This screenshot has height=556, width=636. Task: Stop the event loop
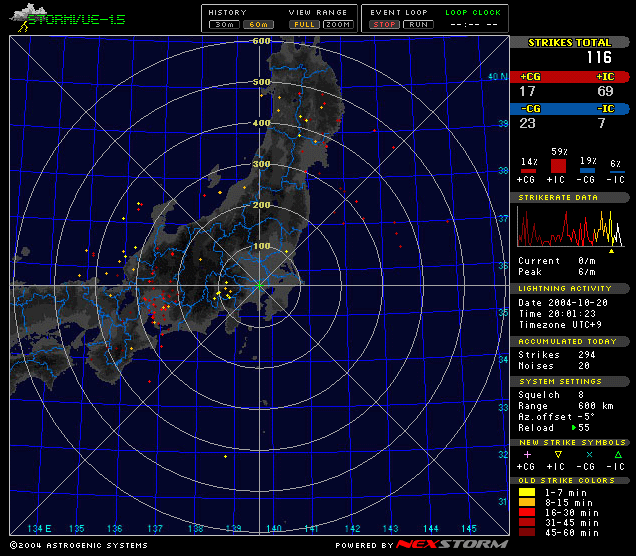[x=384, y=25]
